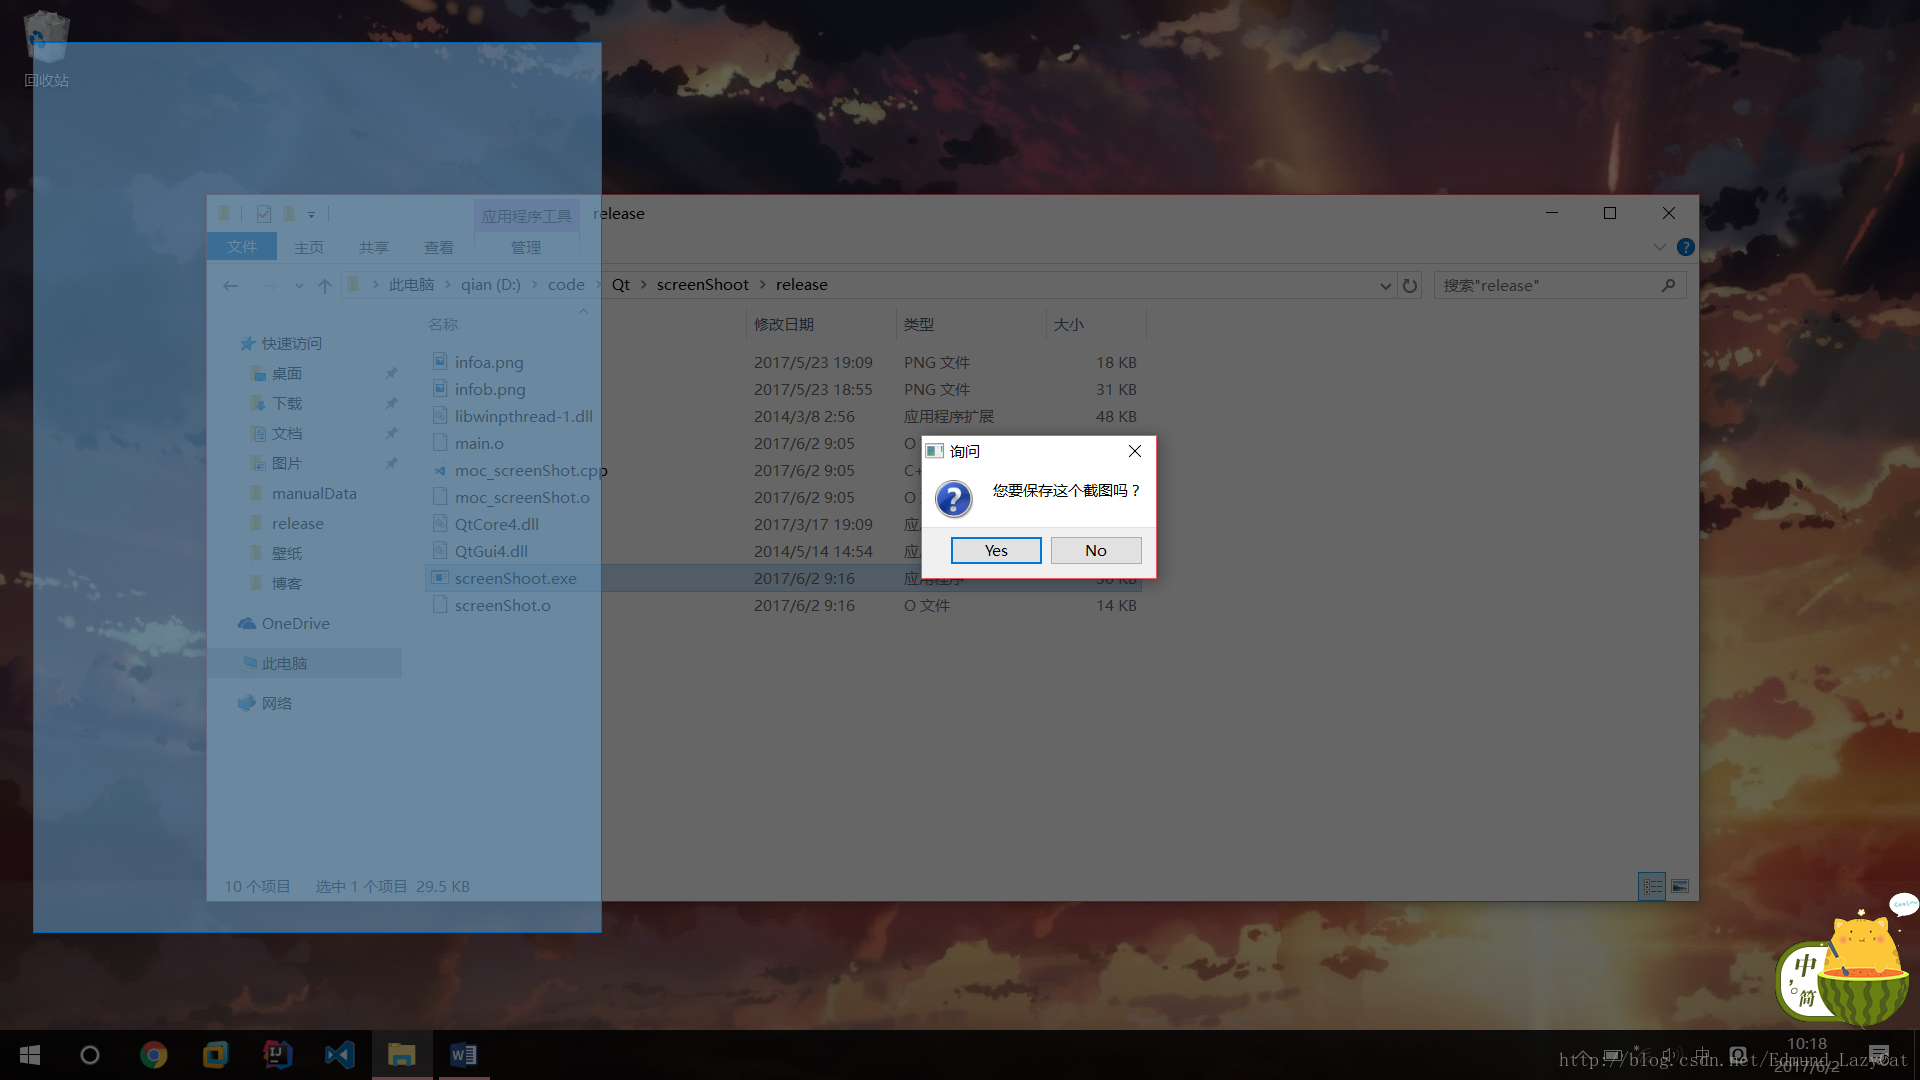Screen dimensions: 1920x1080
Task: Open the Word taskbar icon
Action: [463, 1055]
